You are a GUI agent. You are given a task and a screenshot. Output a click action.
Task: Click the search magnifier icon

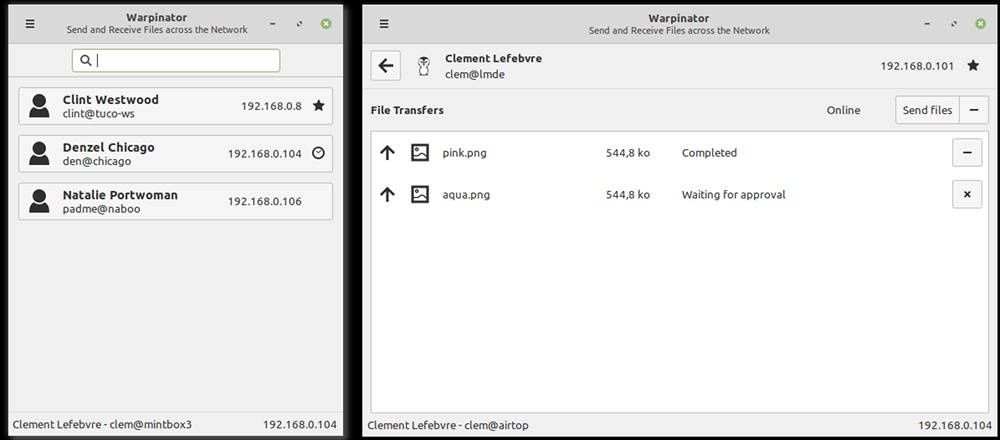pos(85,61)
